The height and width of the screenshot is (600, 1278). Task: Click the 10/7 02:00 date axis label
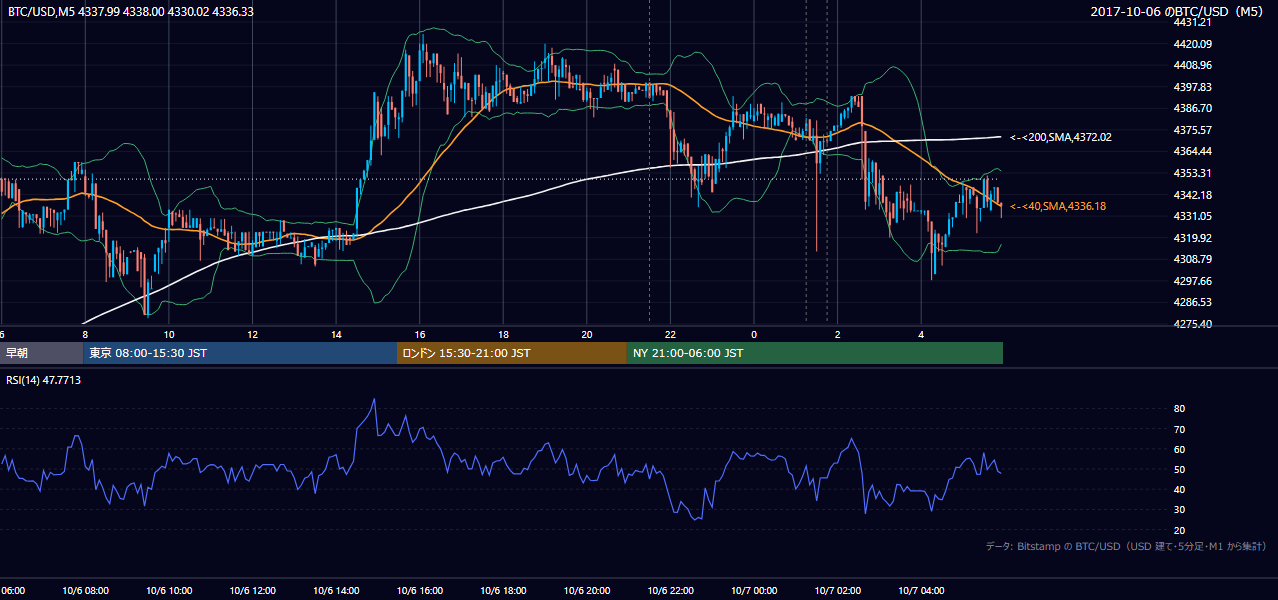coord(837,590)
